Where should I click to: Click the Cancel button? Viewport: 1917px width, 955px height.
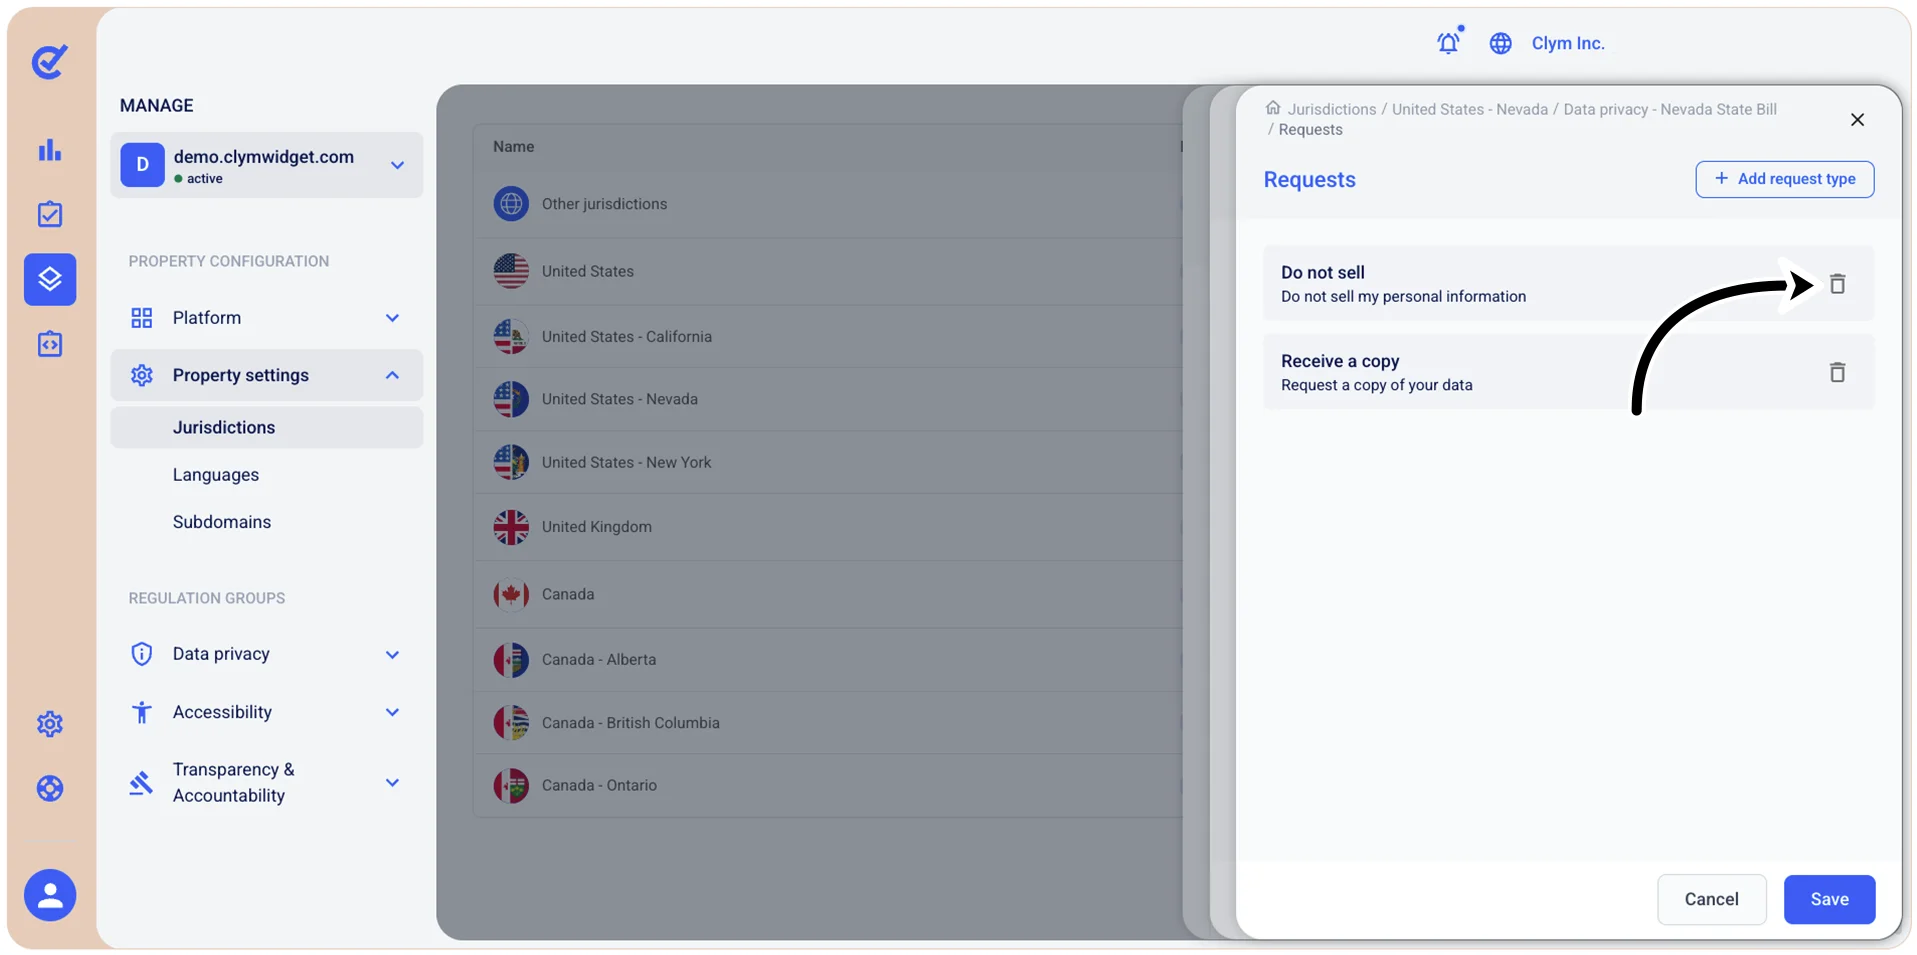pyautogui.click(x=1711, y=899)
